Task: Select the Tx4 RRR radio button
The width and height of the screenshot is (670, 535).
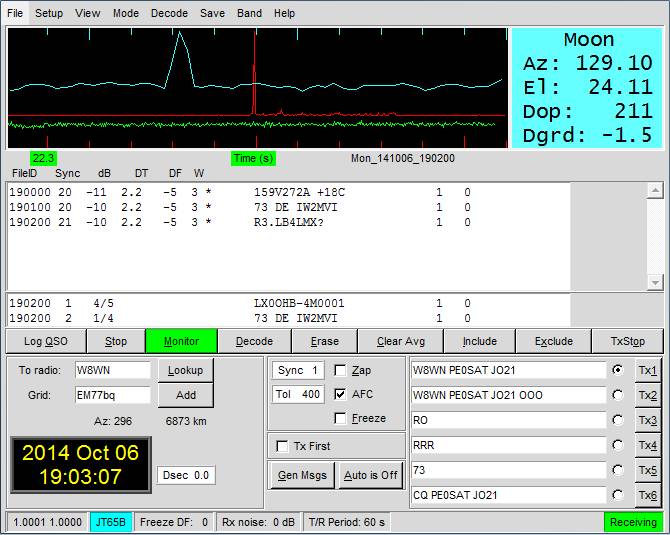Action: 617,445
